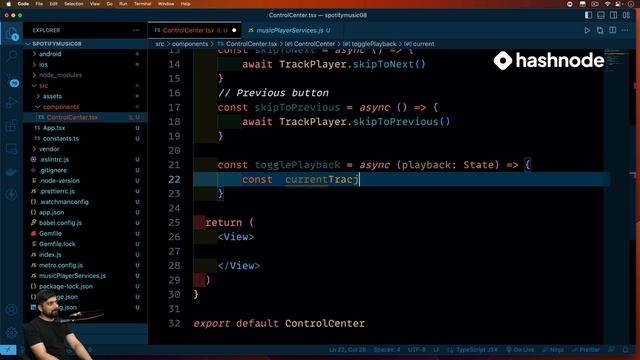The height and width of the screenshot is (360, 640).
Task: Open the Run and Debug view
Action: 11,103
